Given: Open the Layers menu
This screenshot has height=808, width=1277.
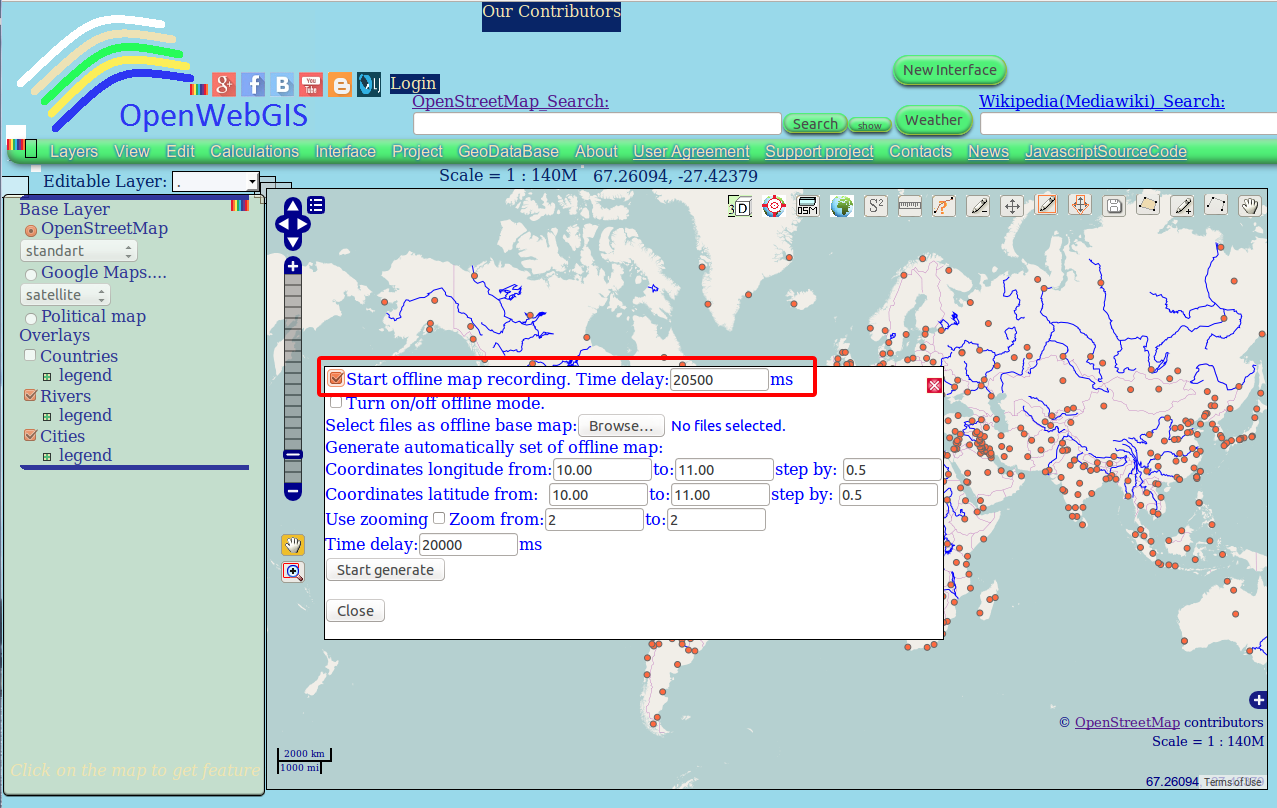Looking at the screenshot, I should point(74,152).
